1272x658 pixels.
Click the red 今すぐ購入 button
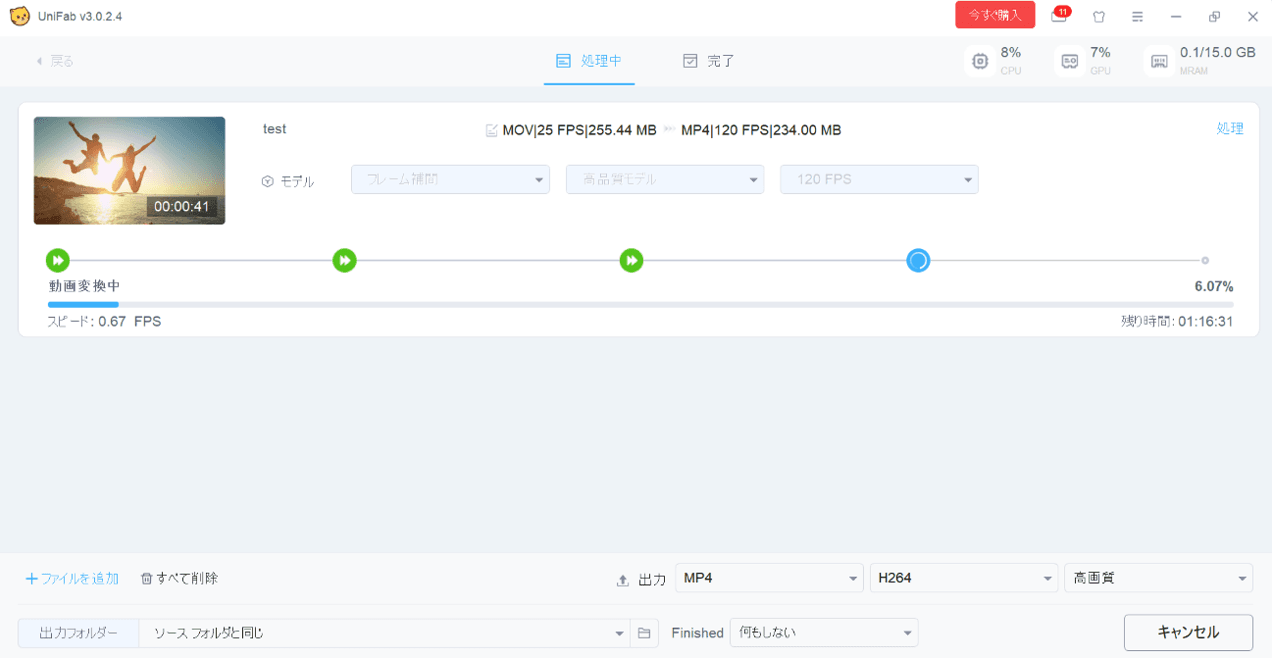pos(994,15)
